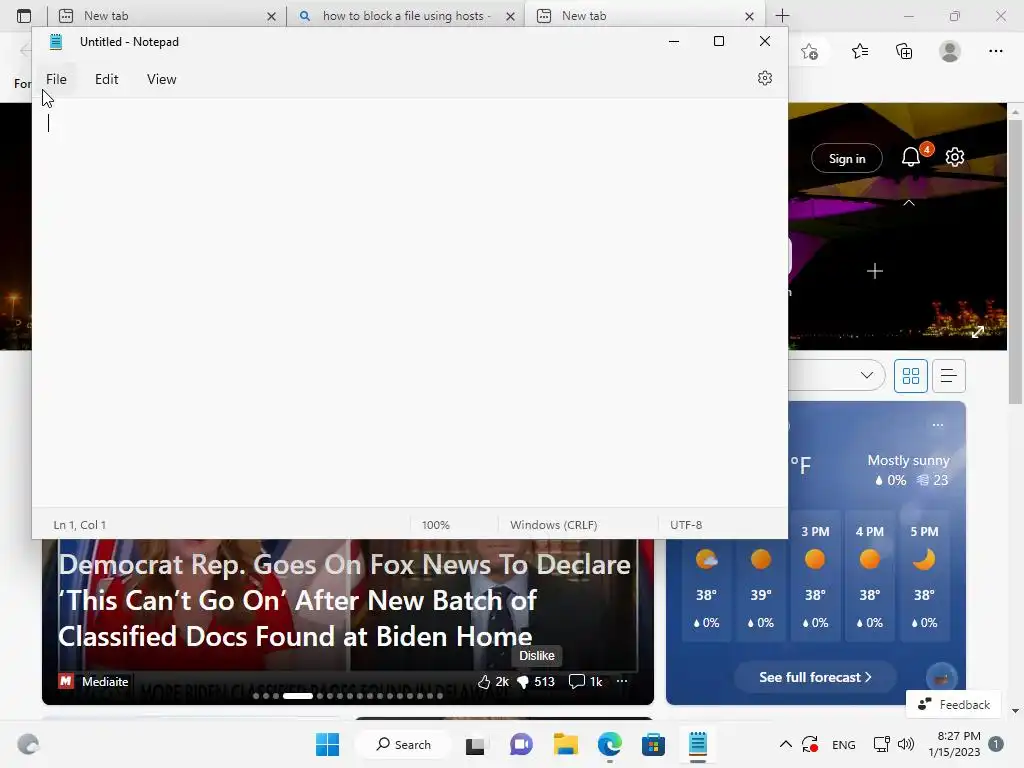1024x768 pixels.
Task: Show hidden system tray icons chevron
Action: tap(786, 744)
